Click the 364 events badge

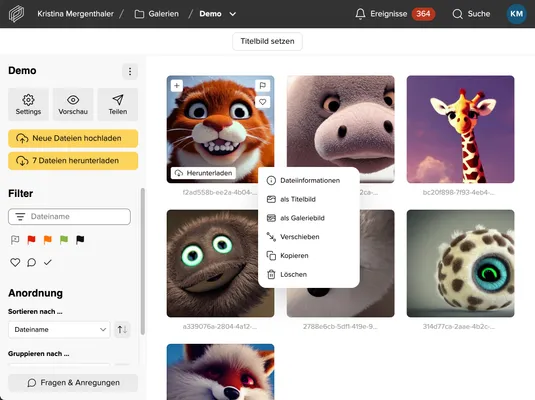[423, 14]
